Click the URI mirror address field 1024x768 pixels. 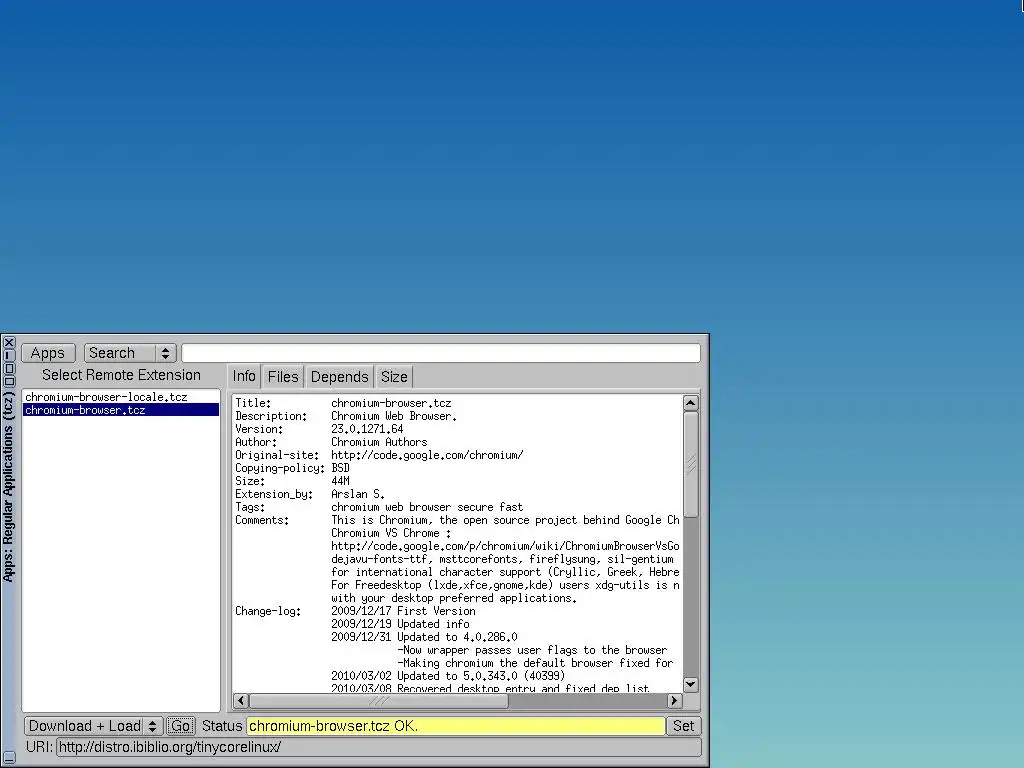(x=379, y=747)
